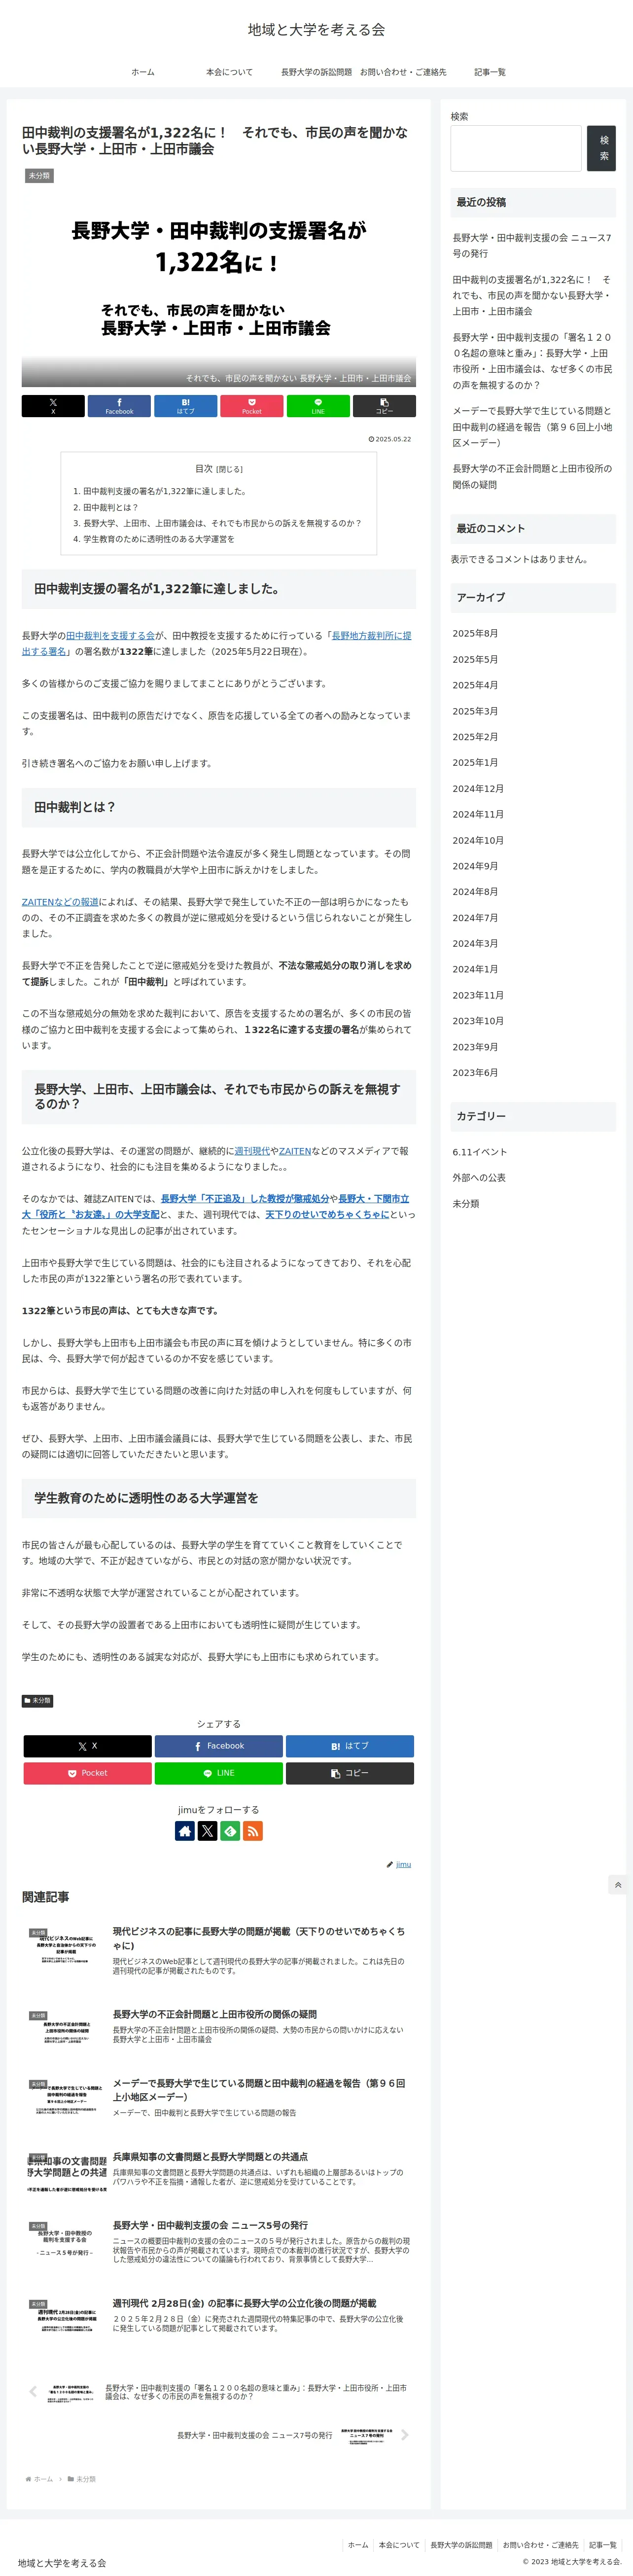Click author link jimu
Screen dimensions: 633x2576
coord(403,1864)
